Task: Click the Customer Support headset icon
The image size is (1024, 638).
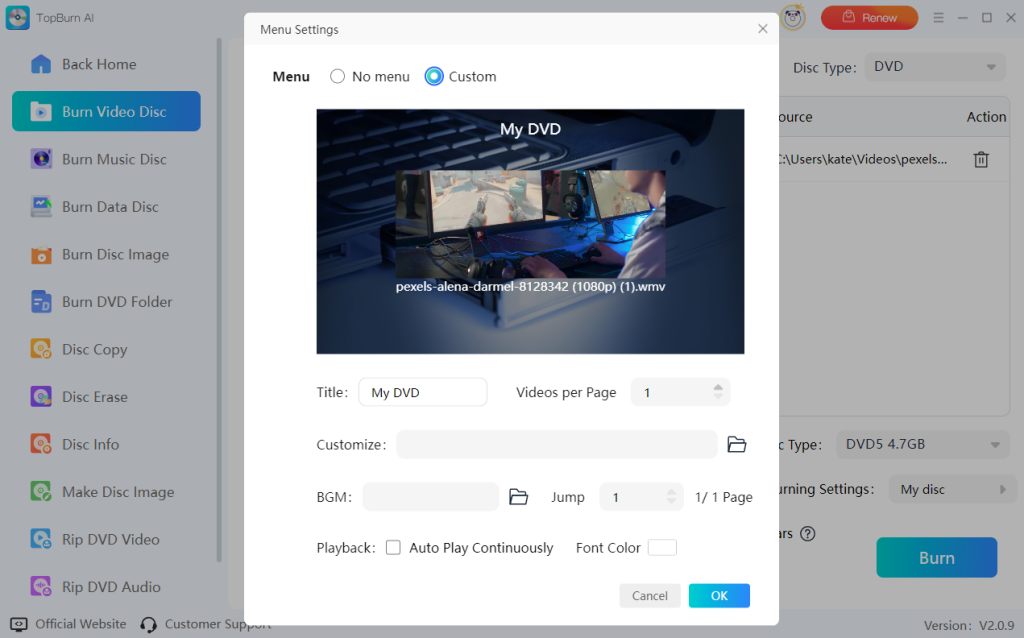Action: pyautogui.click(x=149, y=625)
